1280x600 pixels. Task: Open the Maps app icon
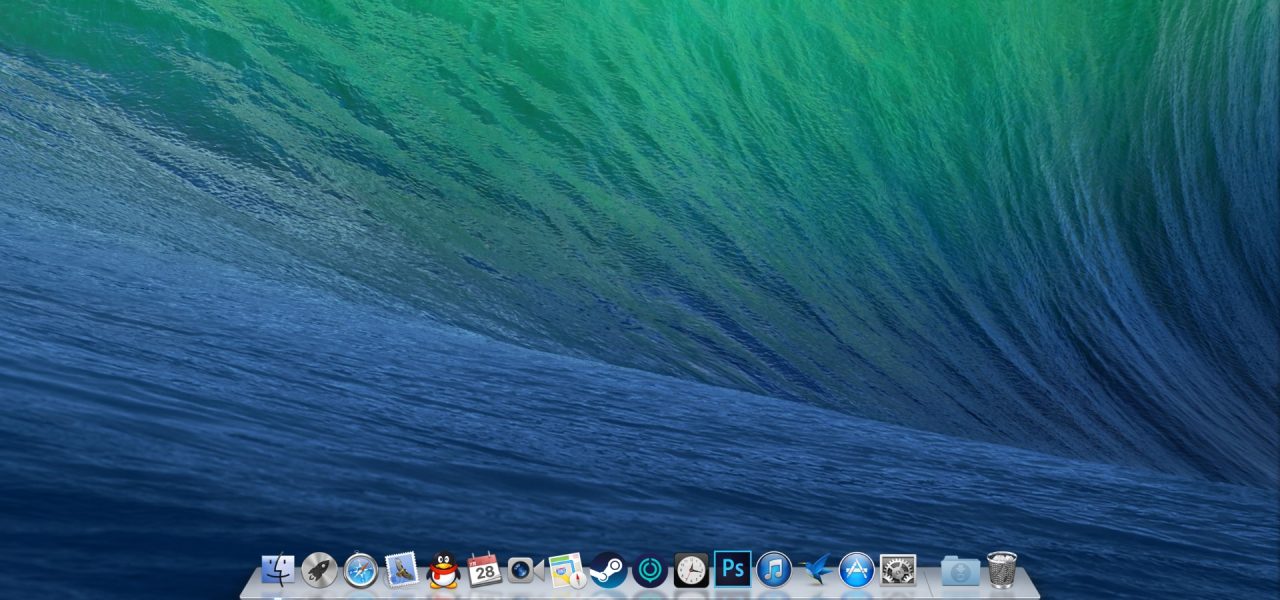tap(567, 570)
